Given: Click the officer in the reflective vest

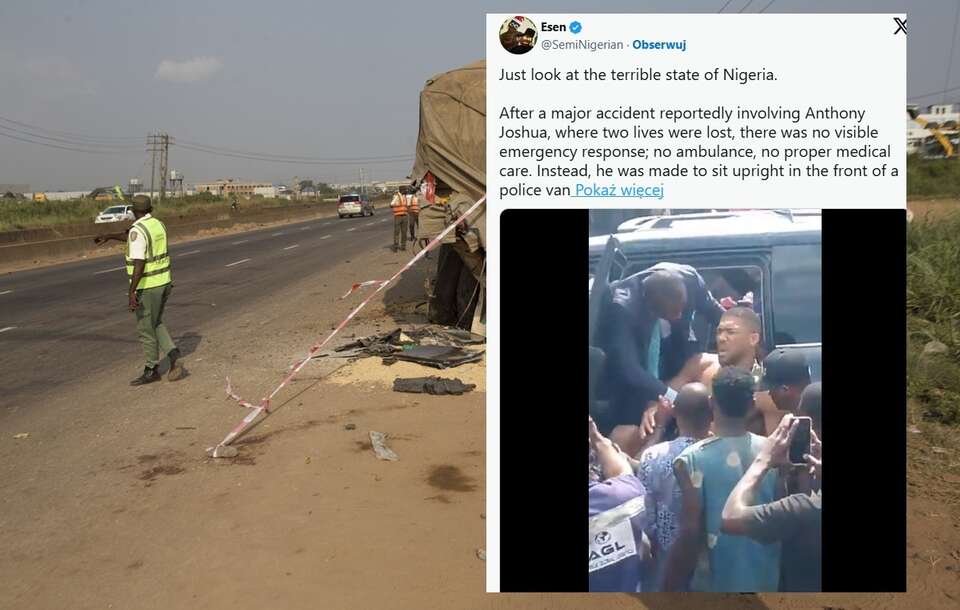Looking at the screenshot, I should point(151,290).
